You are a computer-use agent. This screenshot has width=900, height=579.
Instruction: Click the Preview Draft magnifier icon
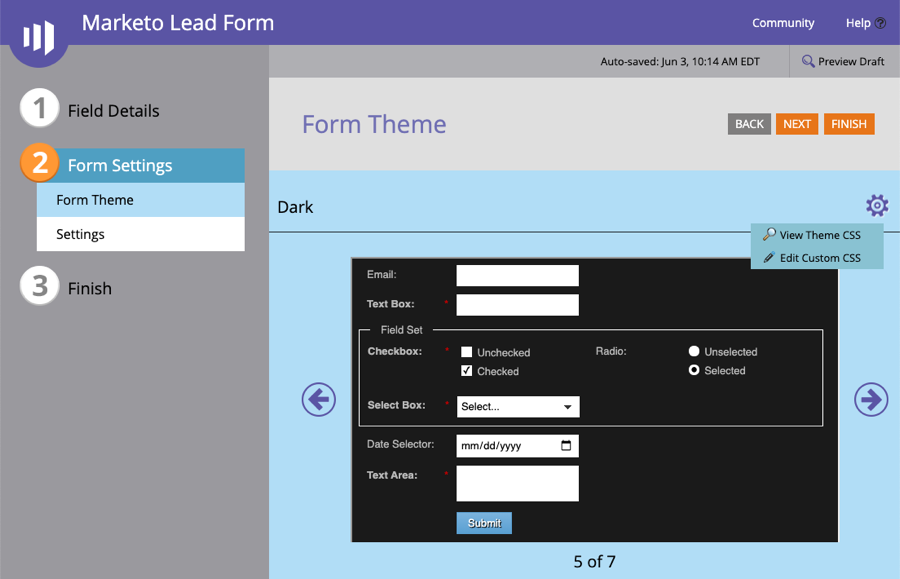click(x=808, y=62)
